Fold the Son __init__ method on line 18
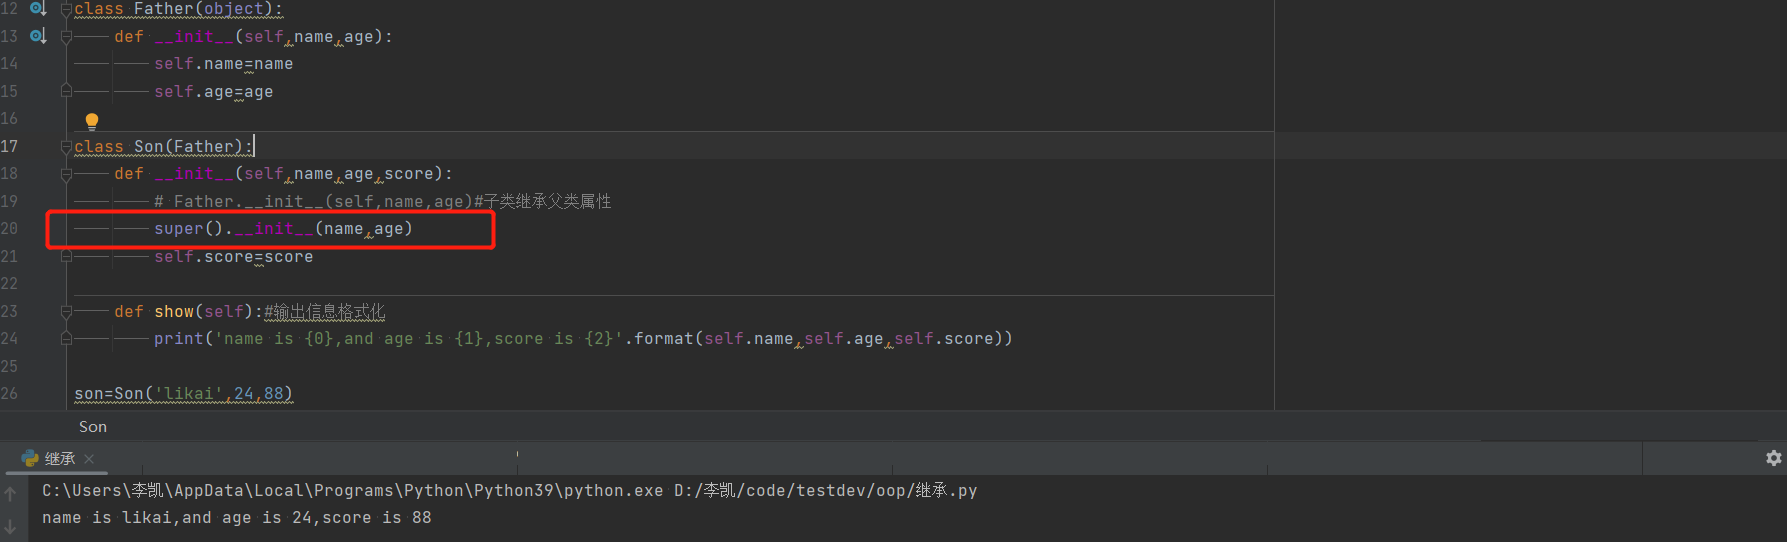This screenshot has height=542, width=1787. pyautogui.click(x=66, y=174)
